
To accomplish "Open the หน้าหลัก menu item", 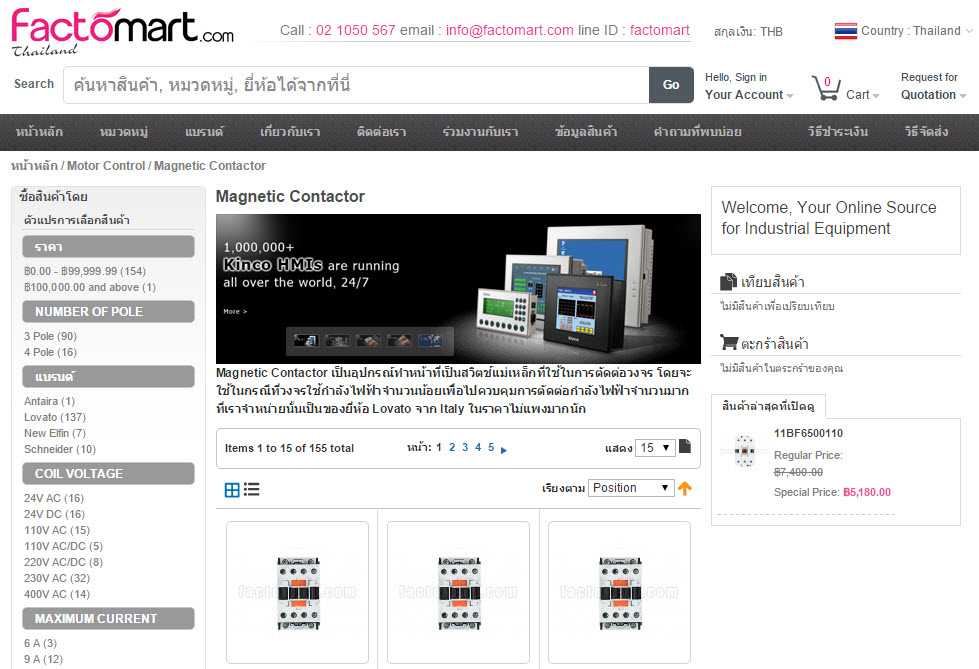I will pyautogui.click(x=39, y=132).
